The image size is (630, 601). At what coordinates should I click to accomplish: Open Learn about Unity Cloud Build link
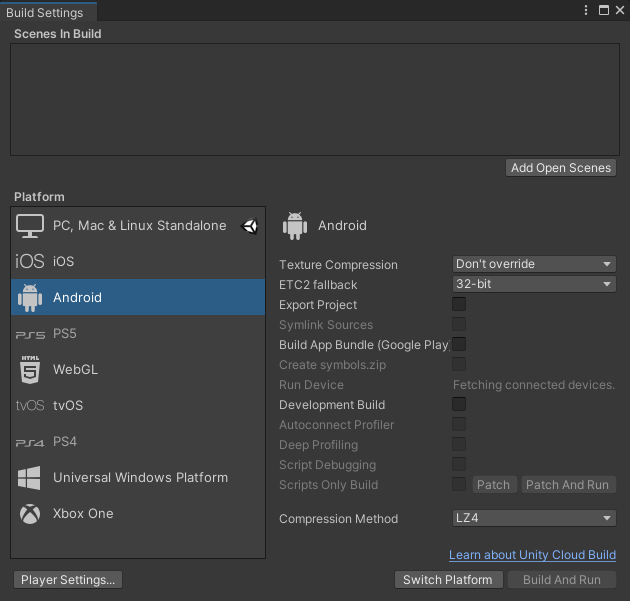pos(532,555)
